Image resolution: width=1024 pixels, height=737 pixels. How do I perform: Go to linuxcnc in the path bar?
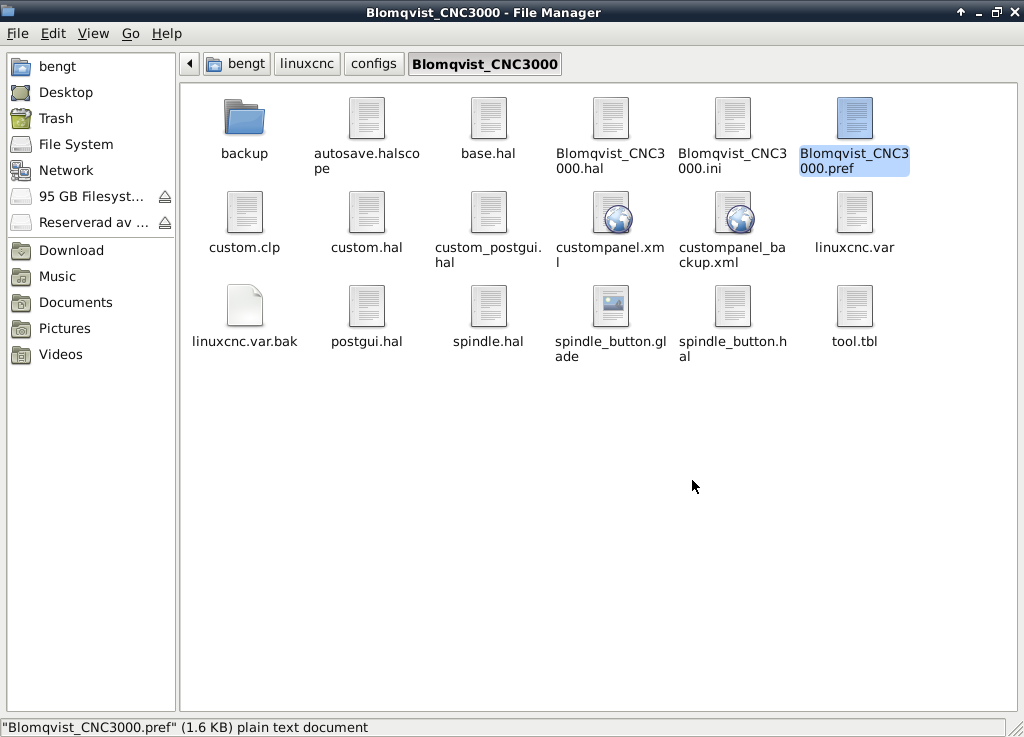pos(307,64)
